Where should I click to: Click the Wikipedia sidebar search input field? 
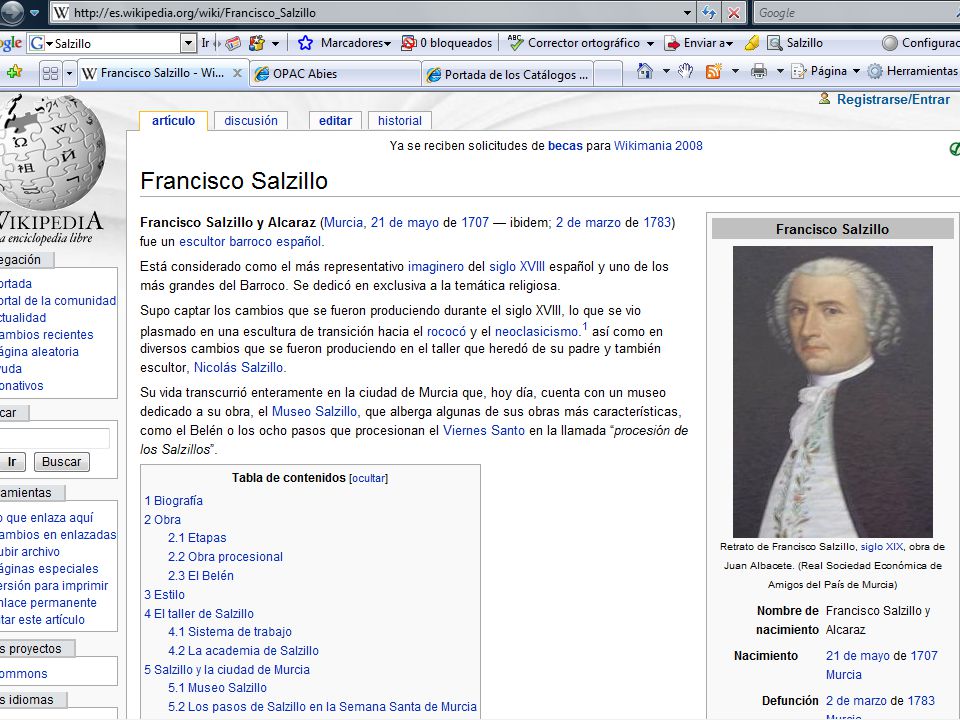pyautogui.click(x=54, y=438)
